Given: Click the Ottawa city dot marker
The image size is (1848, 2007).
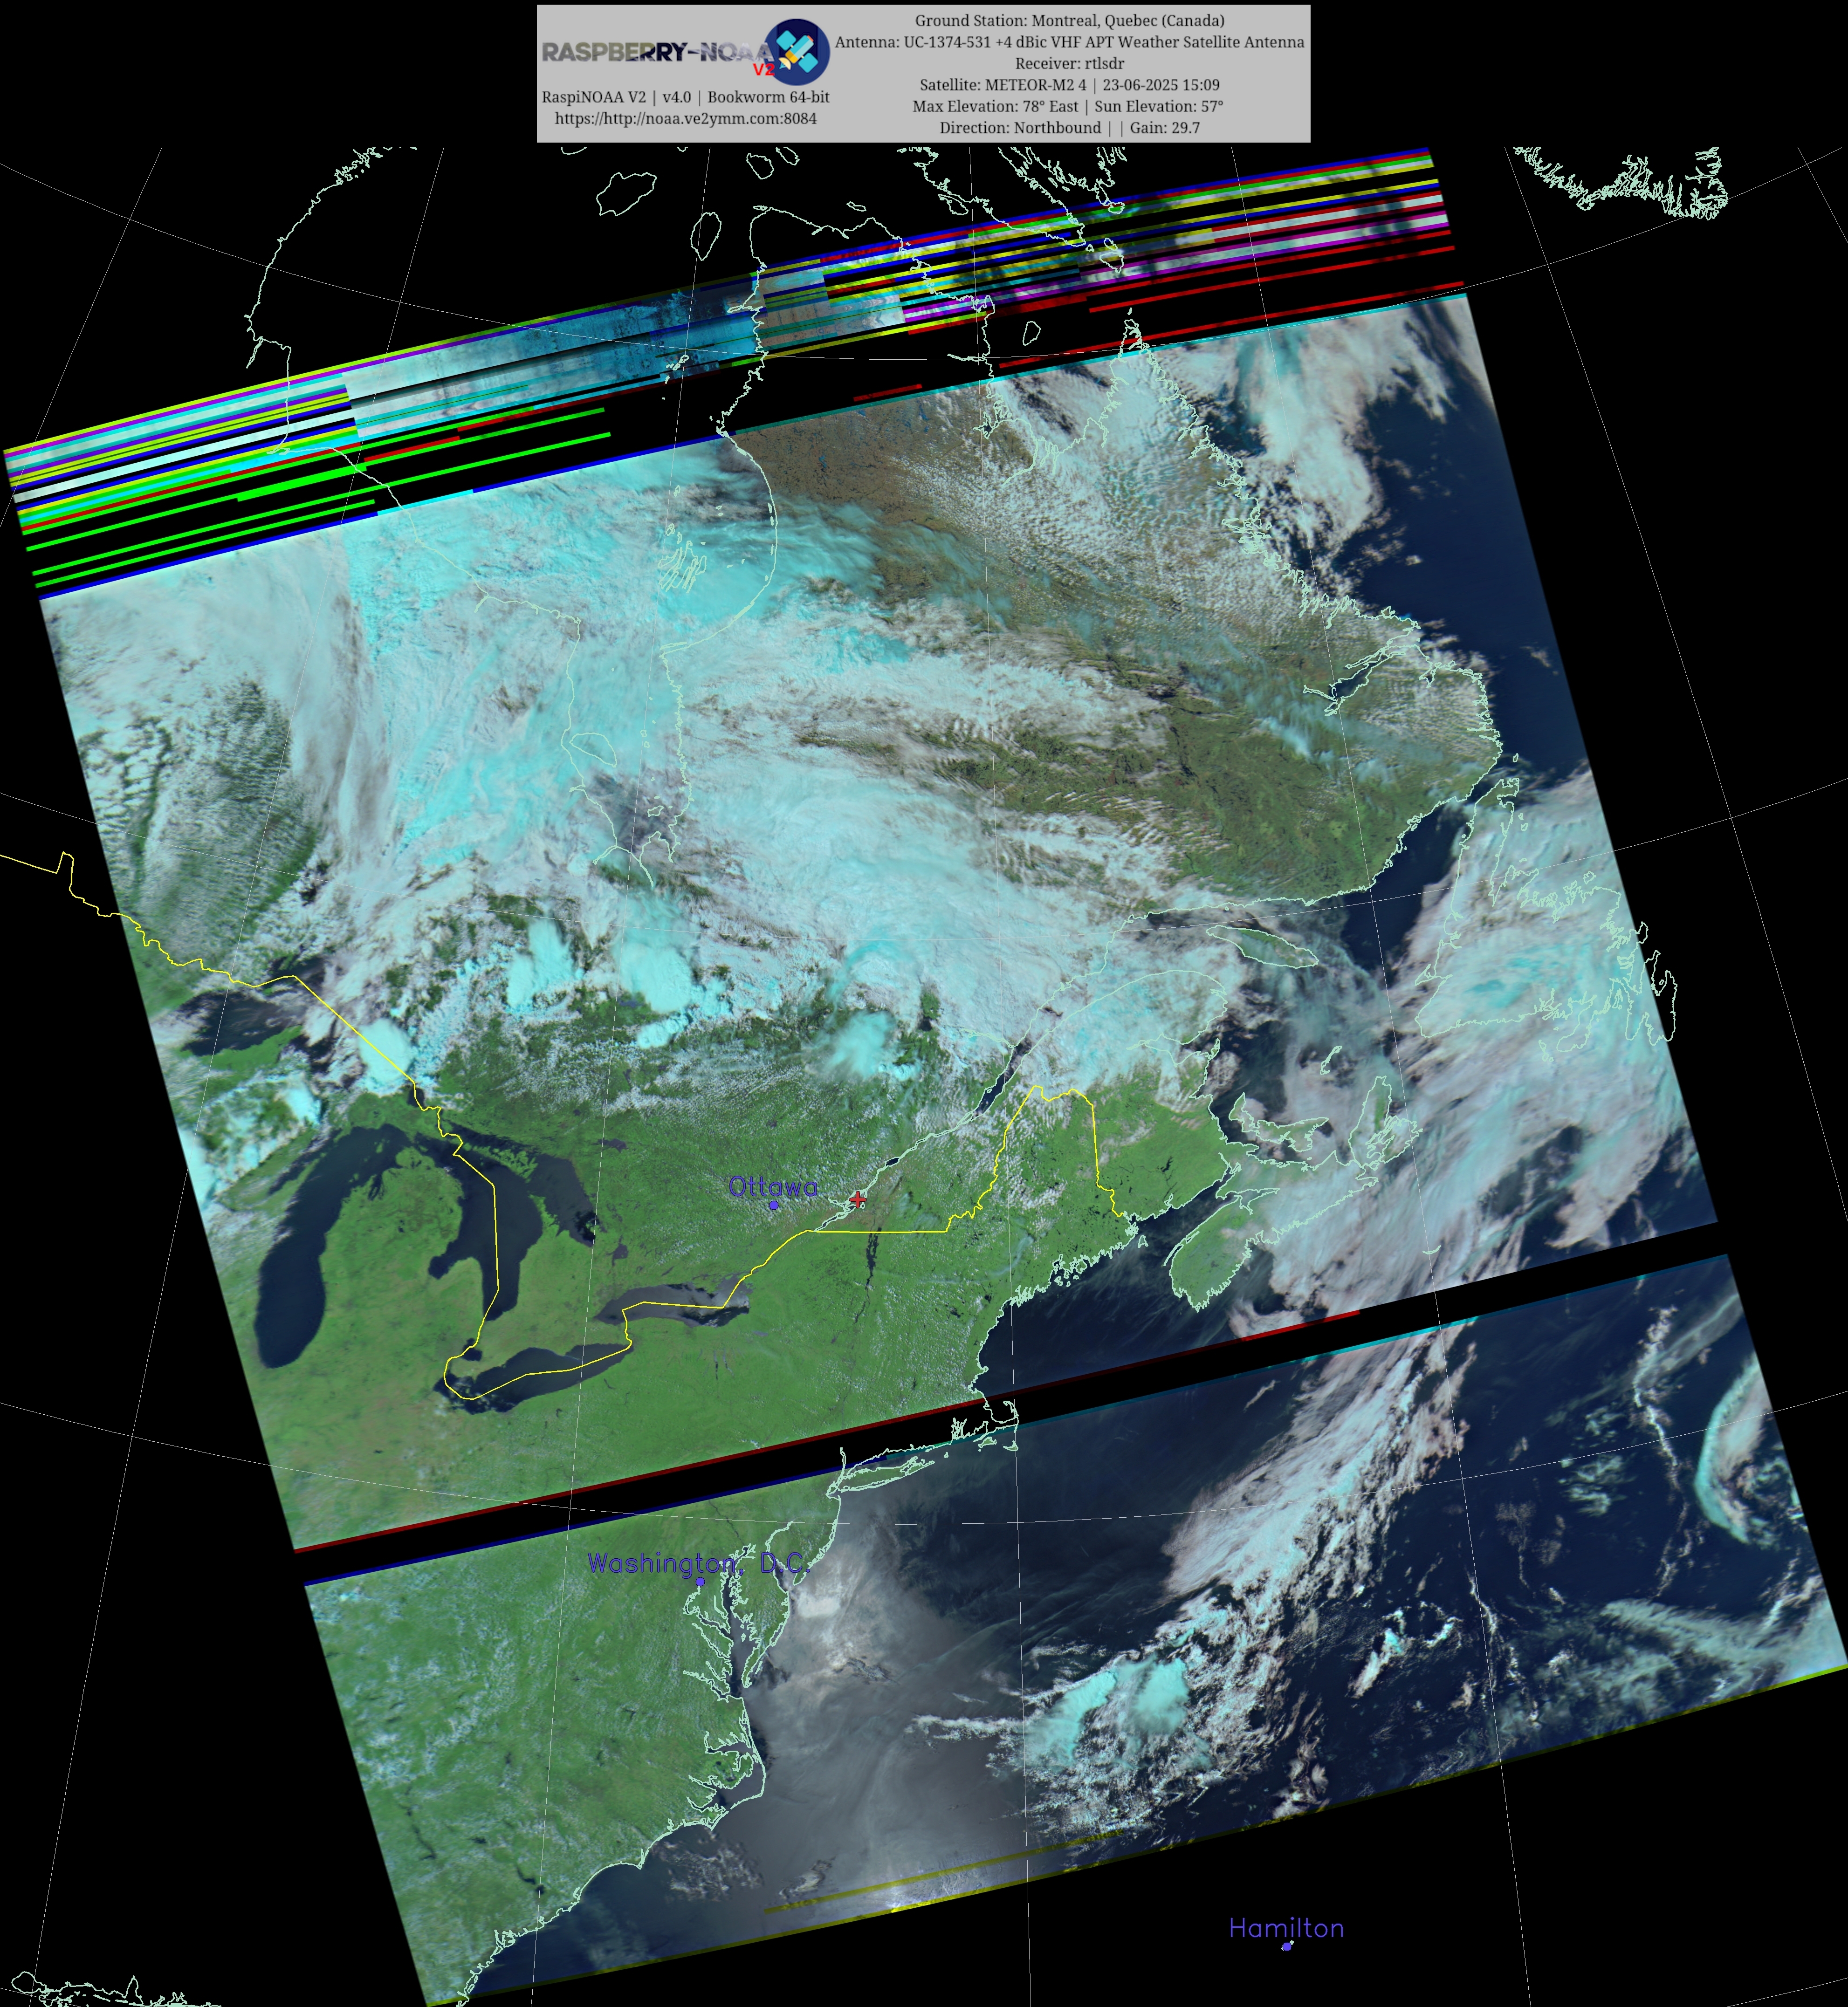Looking at the screenshot, I should click(774, 1206).
